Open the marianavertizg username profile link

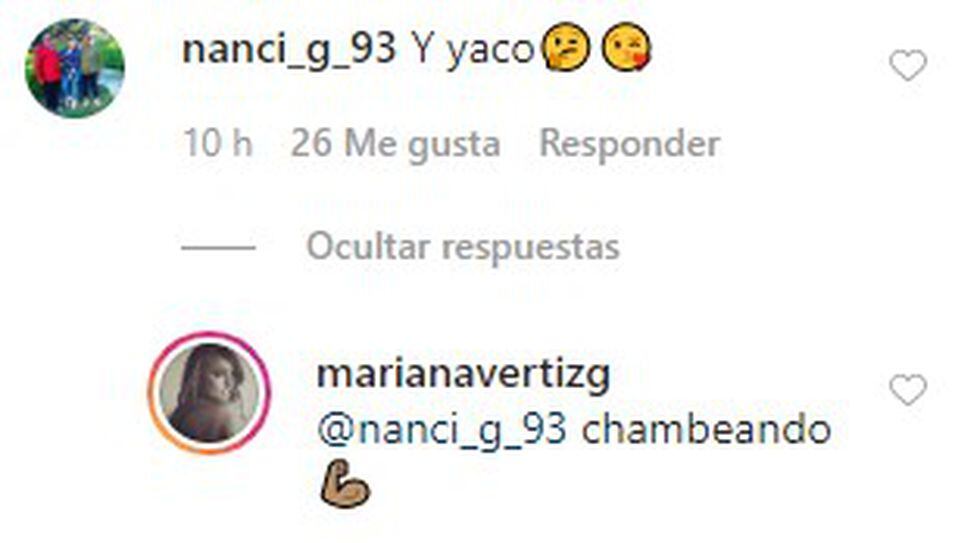point(463,376)
